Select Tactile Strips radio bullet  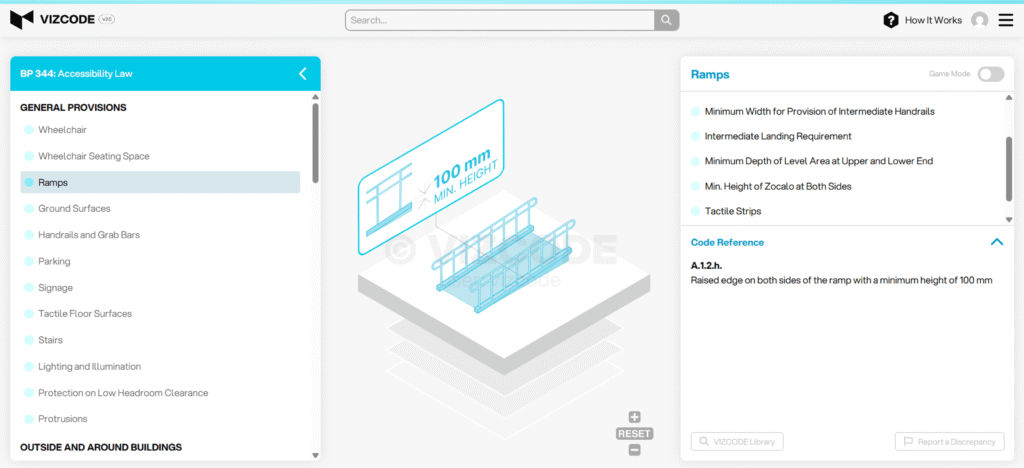[x=696, y=211]
